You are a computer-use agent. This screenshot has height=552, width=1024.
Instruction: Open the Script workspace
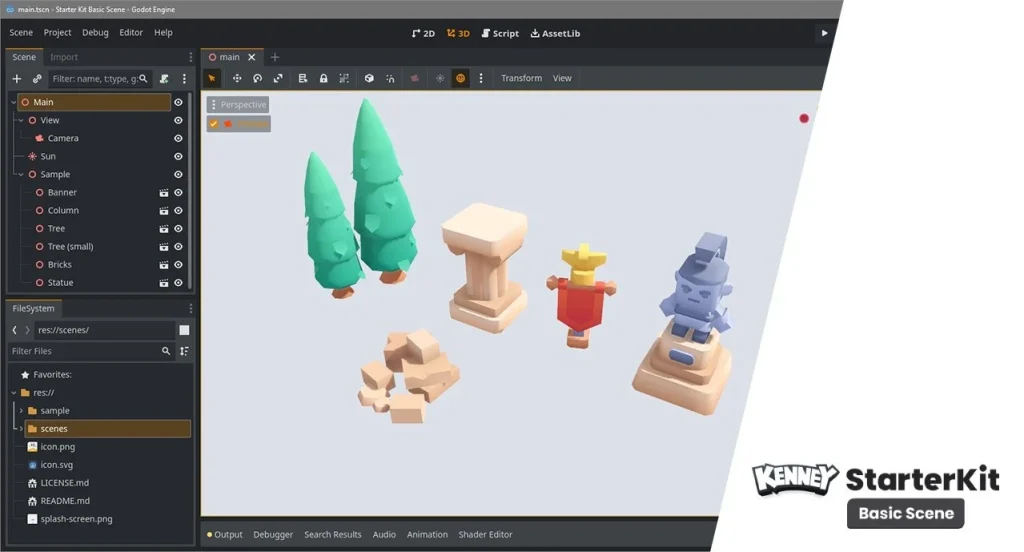pos(500,33)
